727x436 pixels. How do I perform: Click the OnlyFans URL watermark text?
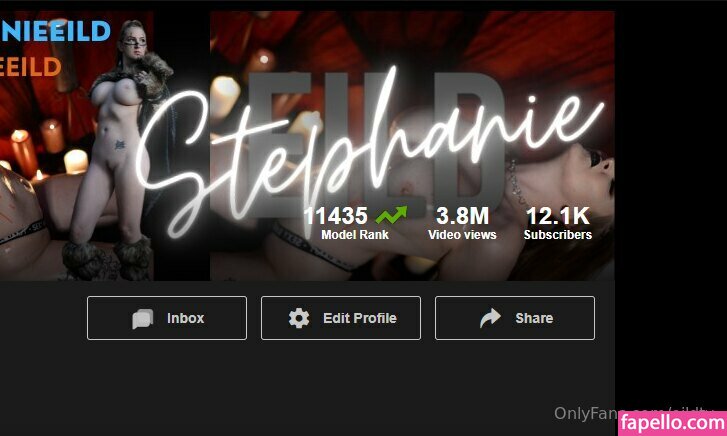pos(633,412)
